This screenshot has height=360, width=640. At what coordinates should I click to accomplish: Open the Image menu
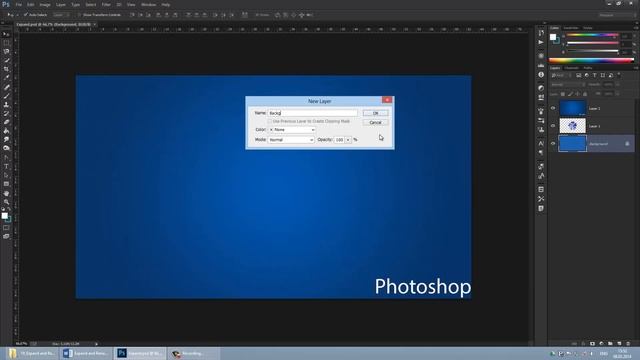coord(45,4)
